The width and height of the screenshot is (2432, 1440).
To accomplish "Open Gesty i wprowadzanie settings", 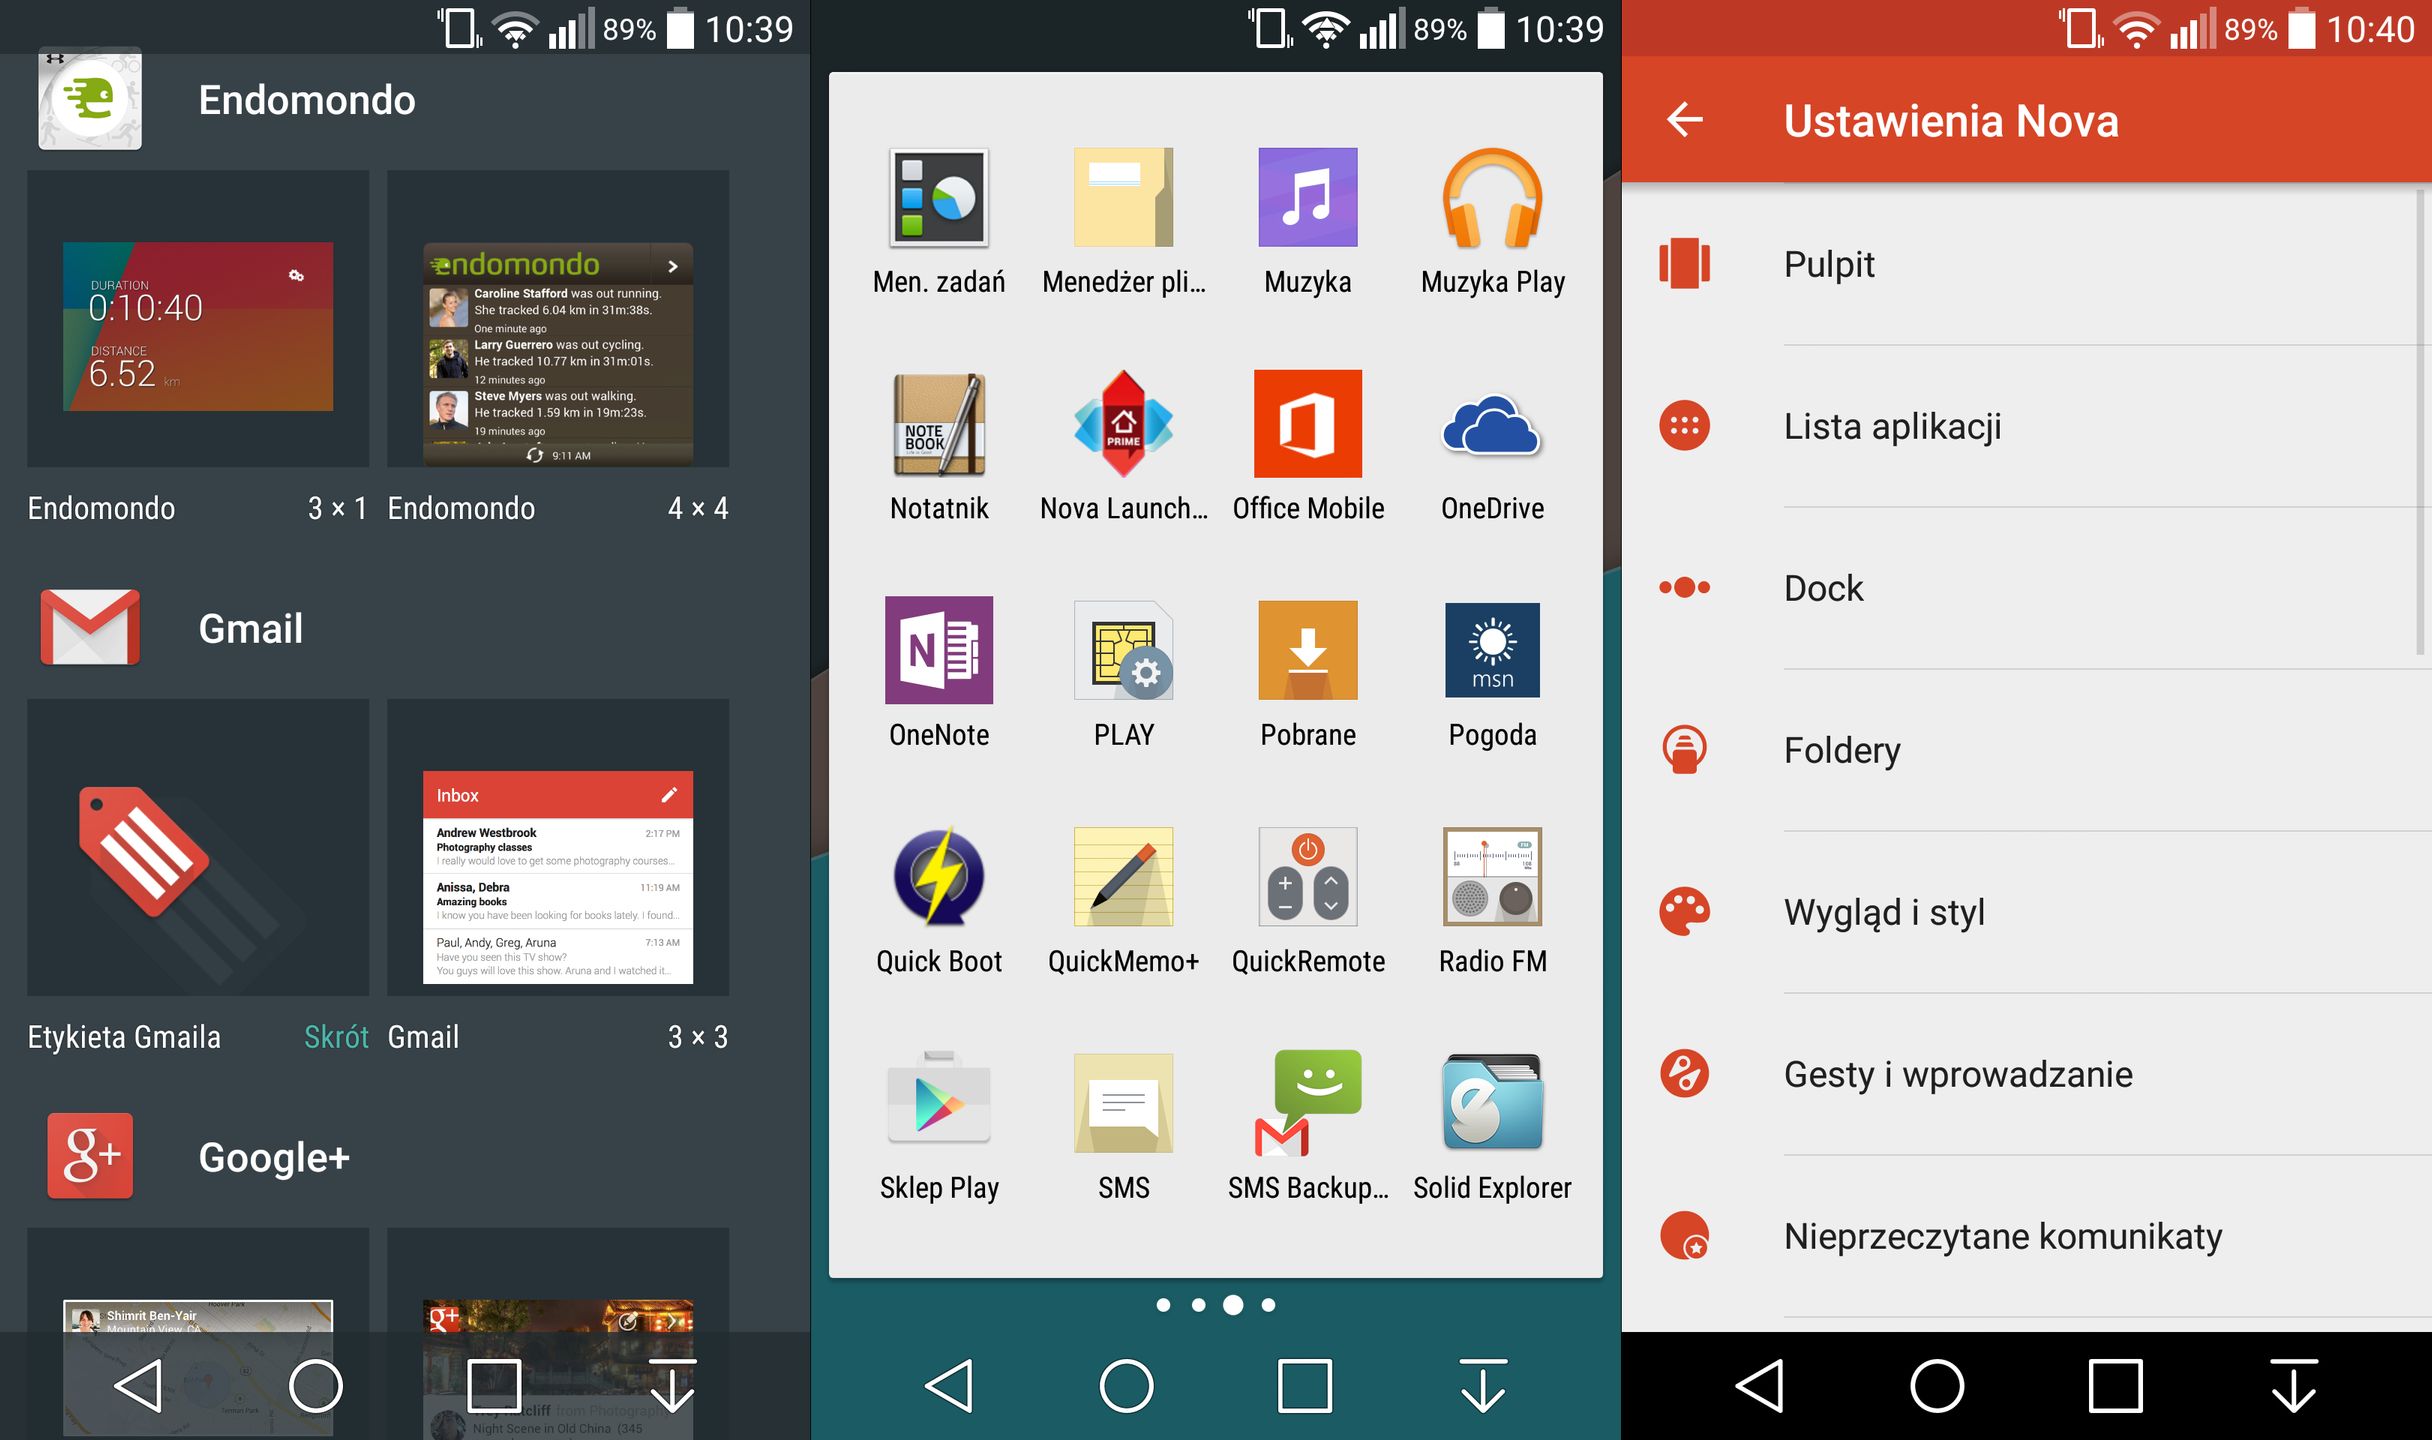I will click(x=2027, y=1074).
